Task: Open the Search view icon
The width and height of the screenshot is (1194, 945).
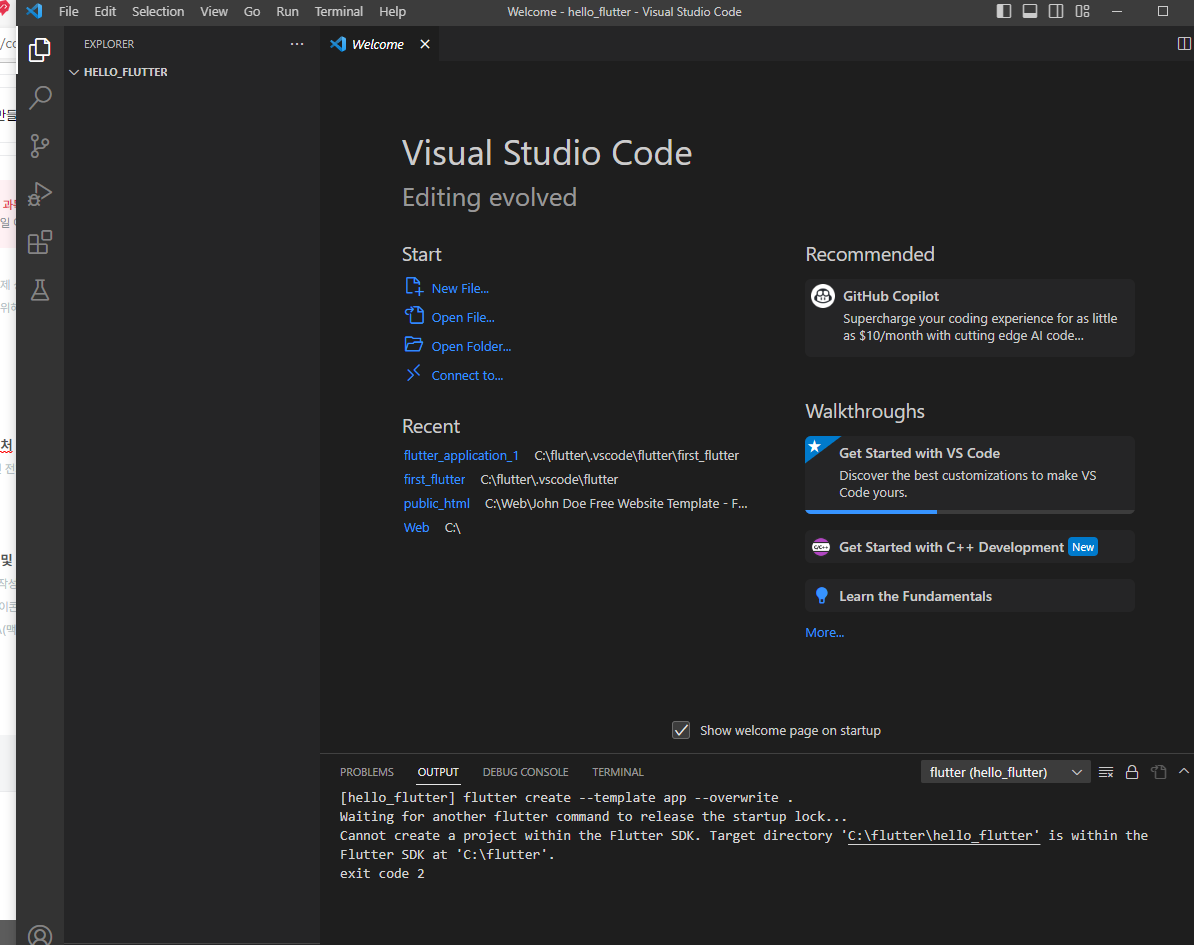Action: pyautogui.click(x=40, y=97)
